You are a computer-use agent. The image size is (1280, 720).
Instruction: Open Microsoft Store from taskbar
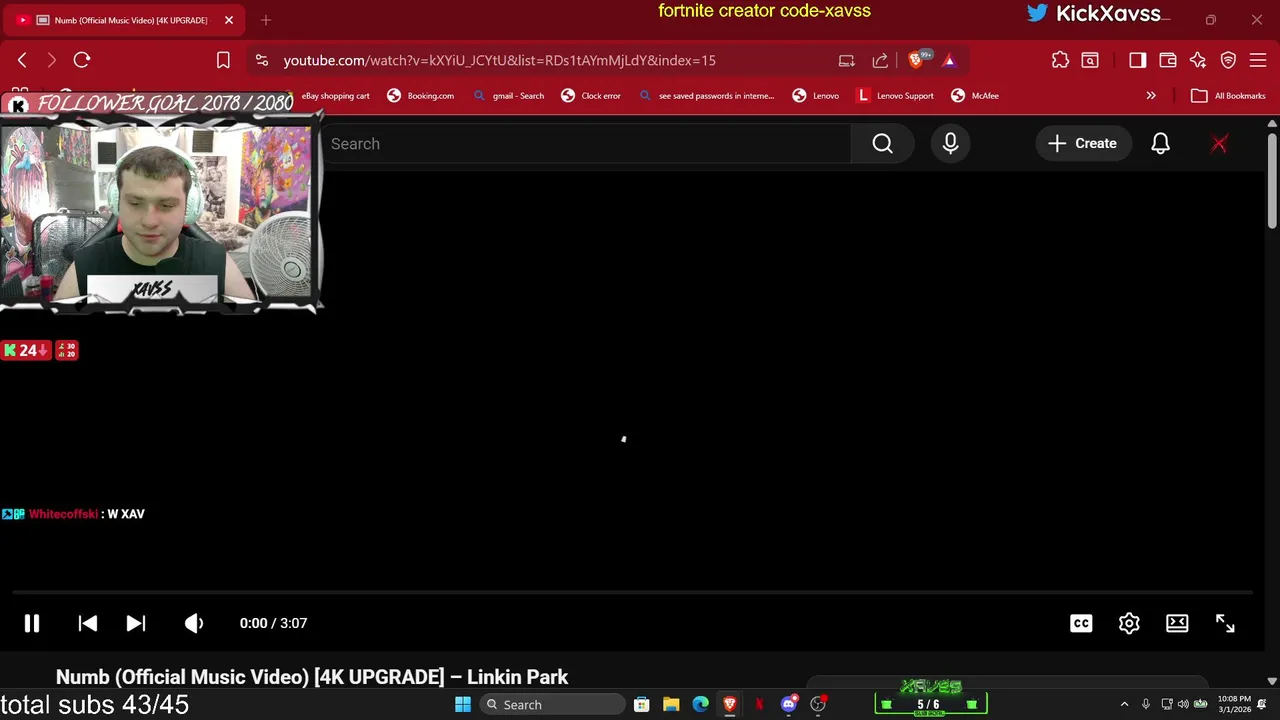coord(642,705)
